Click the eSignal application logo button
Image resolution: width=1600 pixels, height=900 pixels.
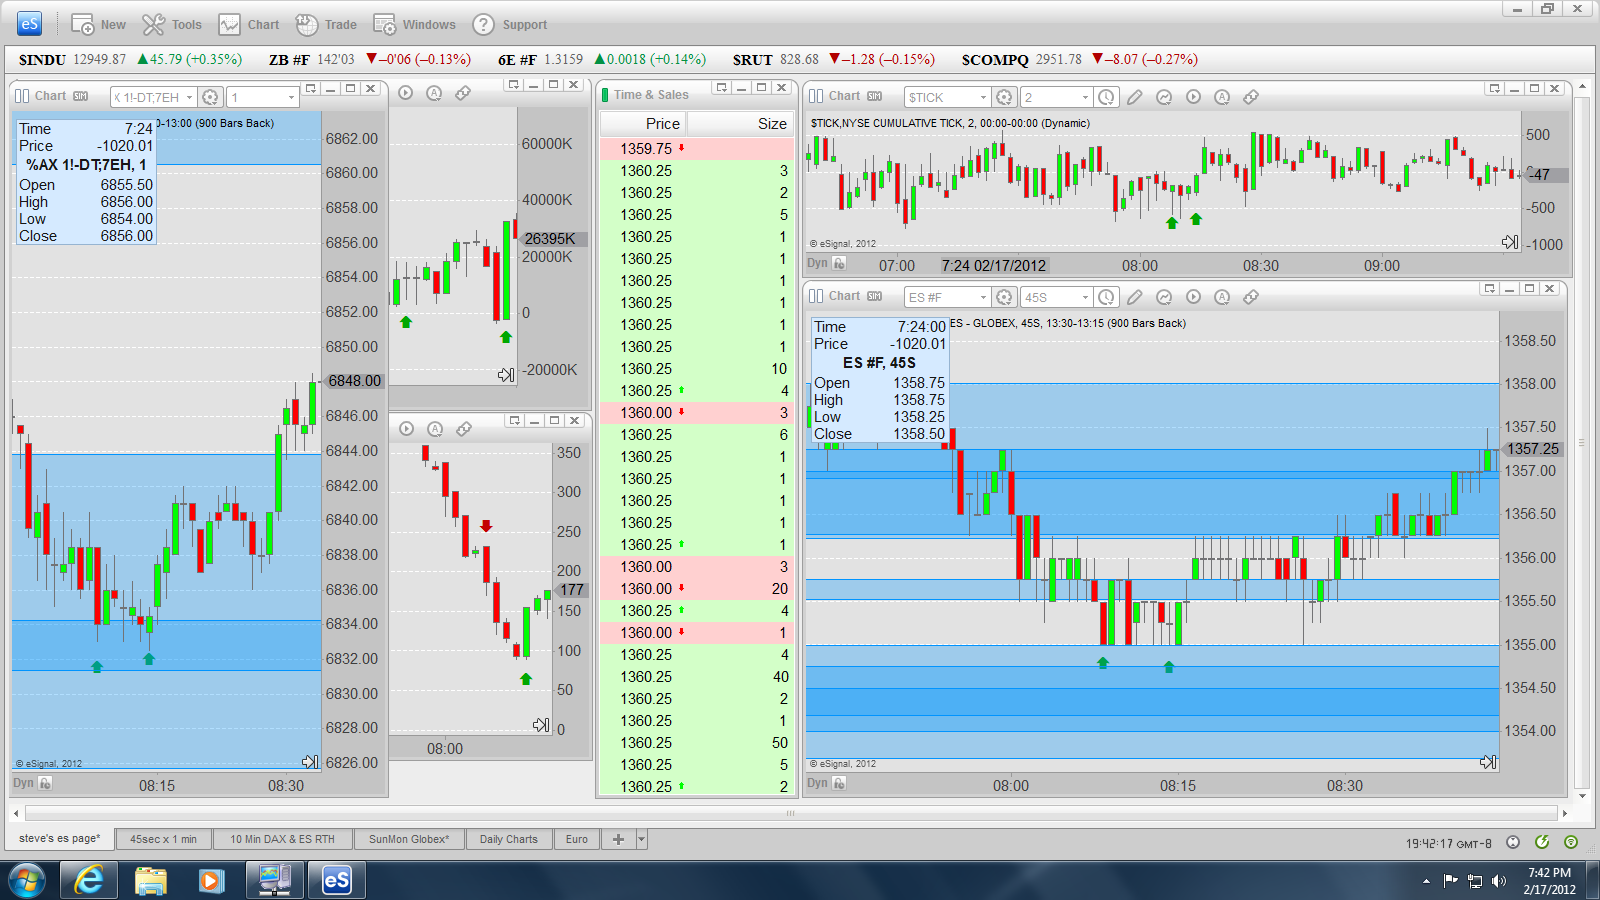coord(30,23)
